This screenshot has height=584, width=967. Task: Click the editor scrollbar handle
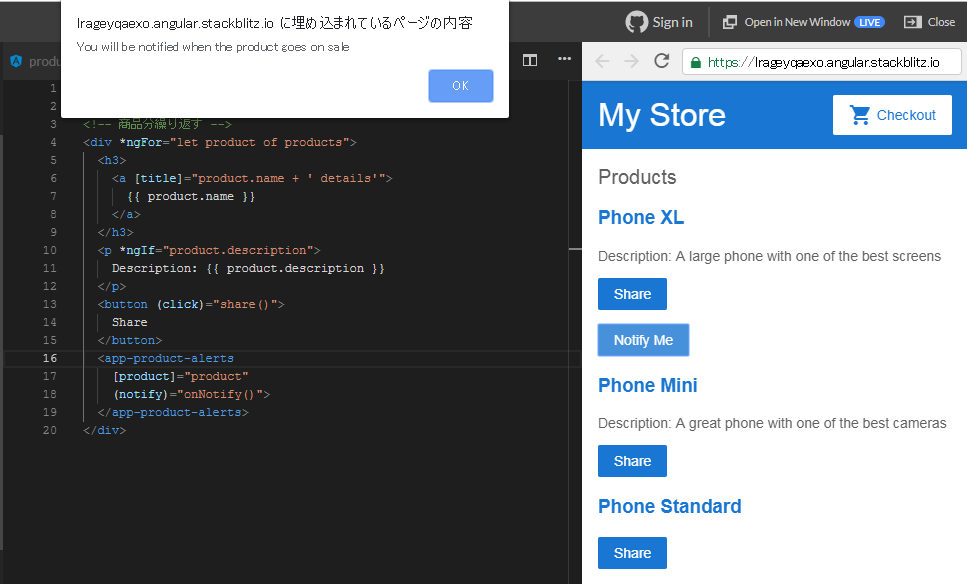pos(574,250)
